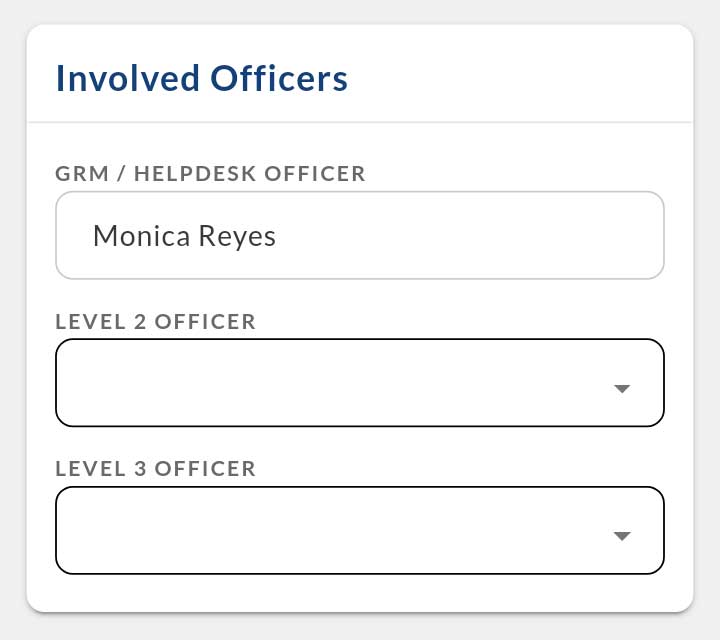Expand the Level 2 Officer combo box

point(360,383)
